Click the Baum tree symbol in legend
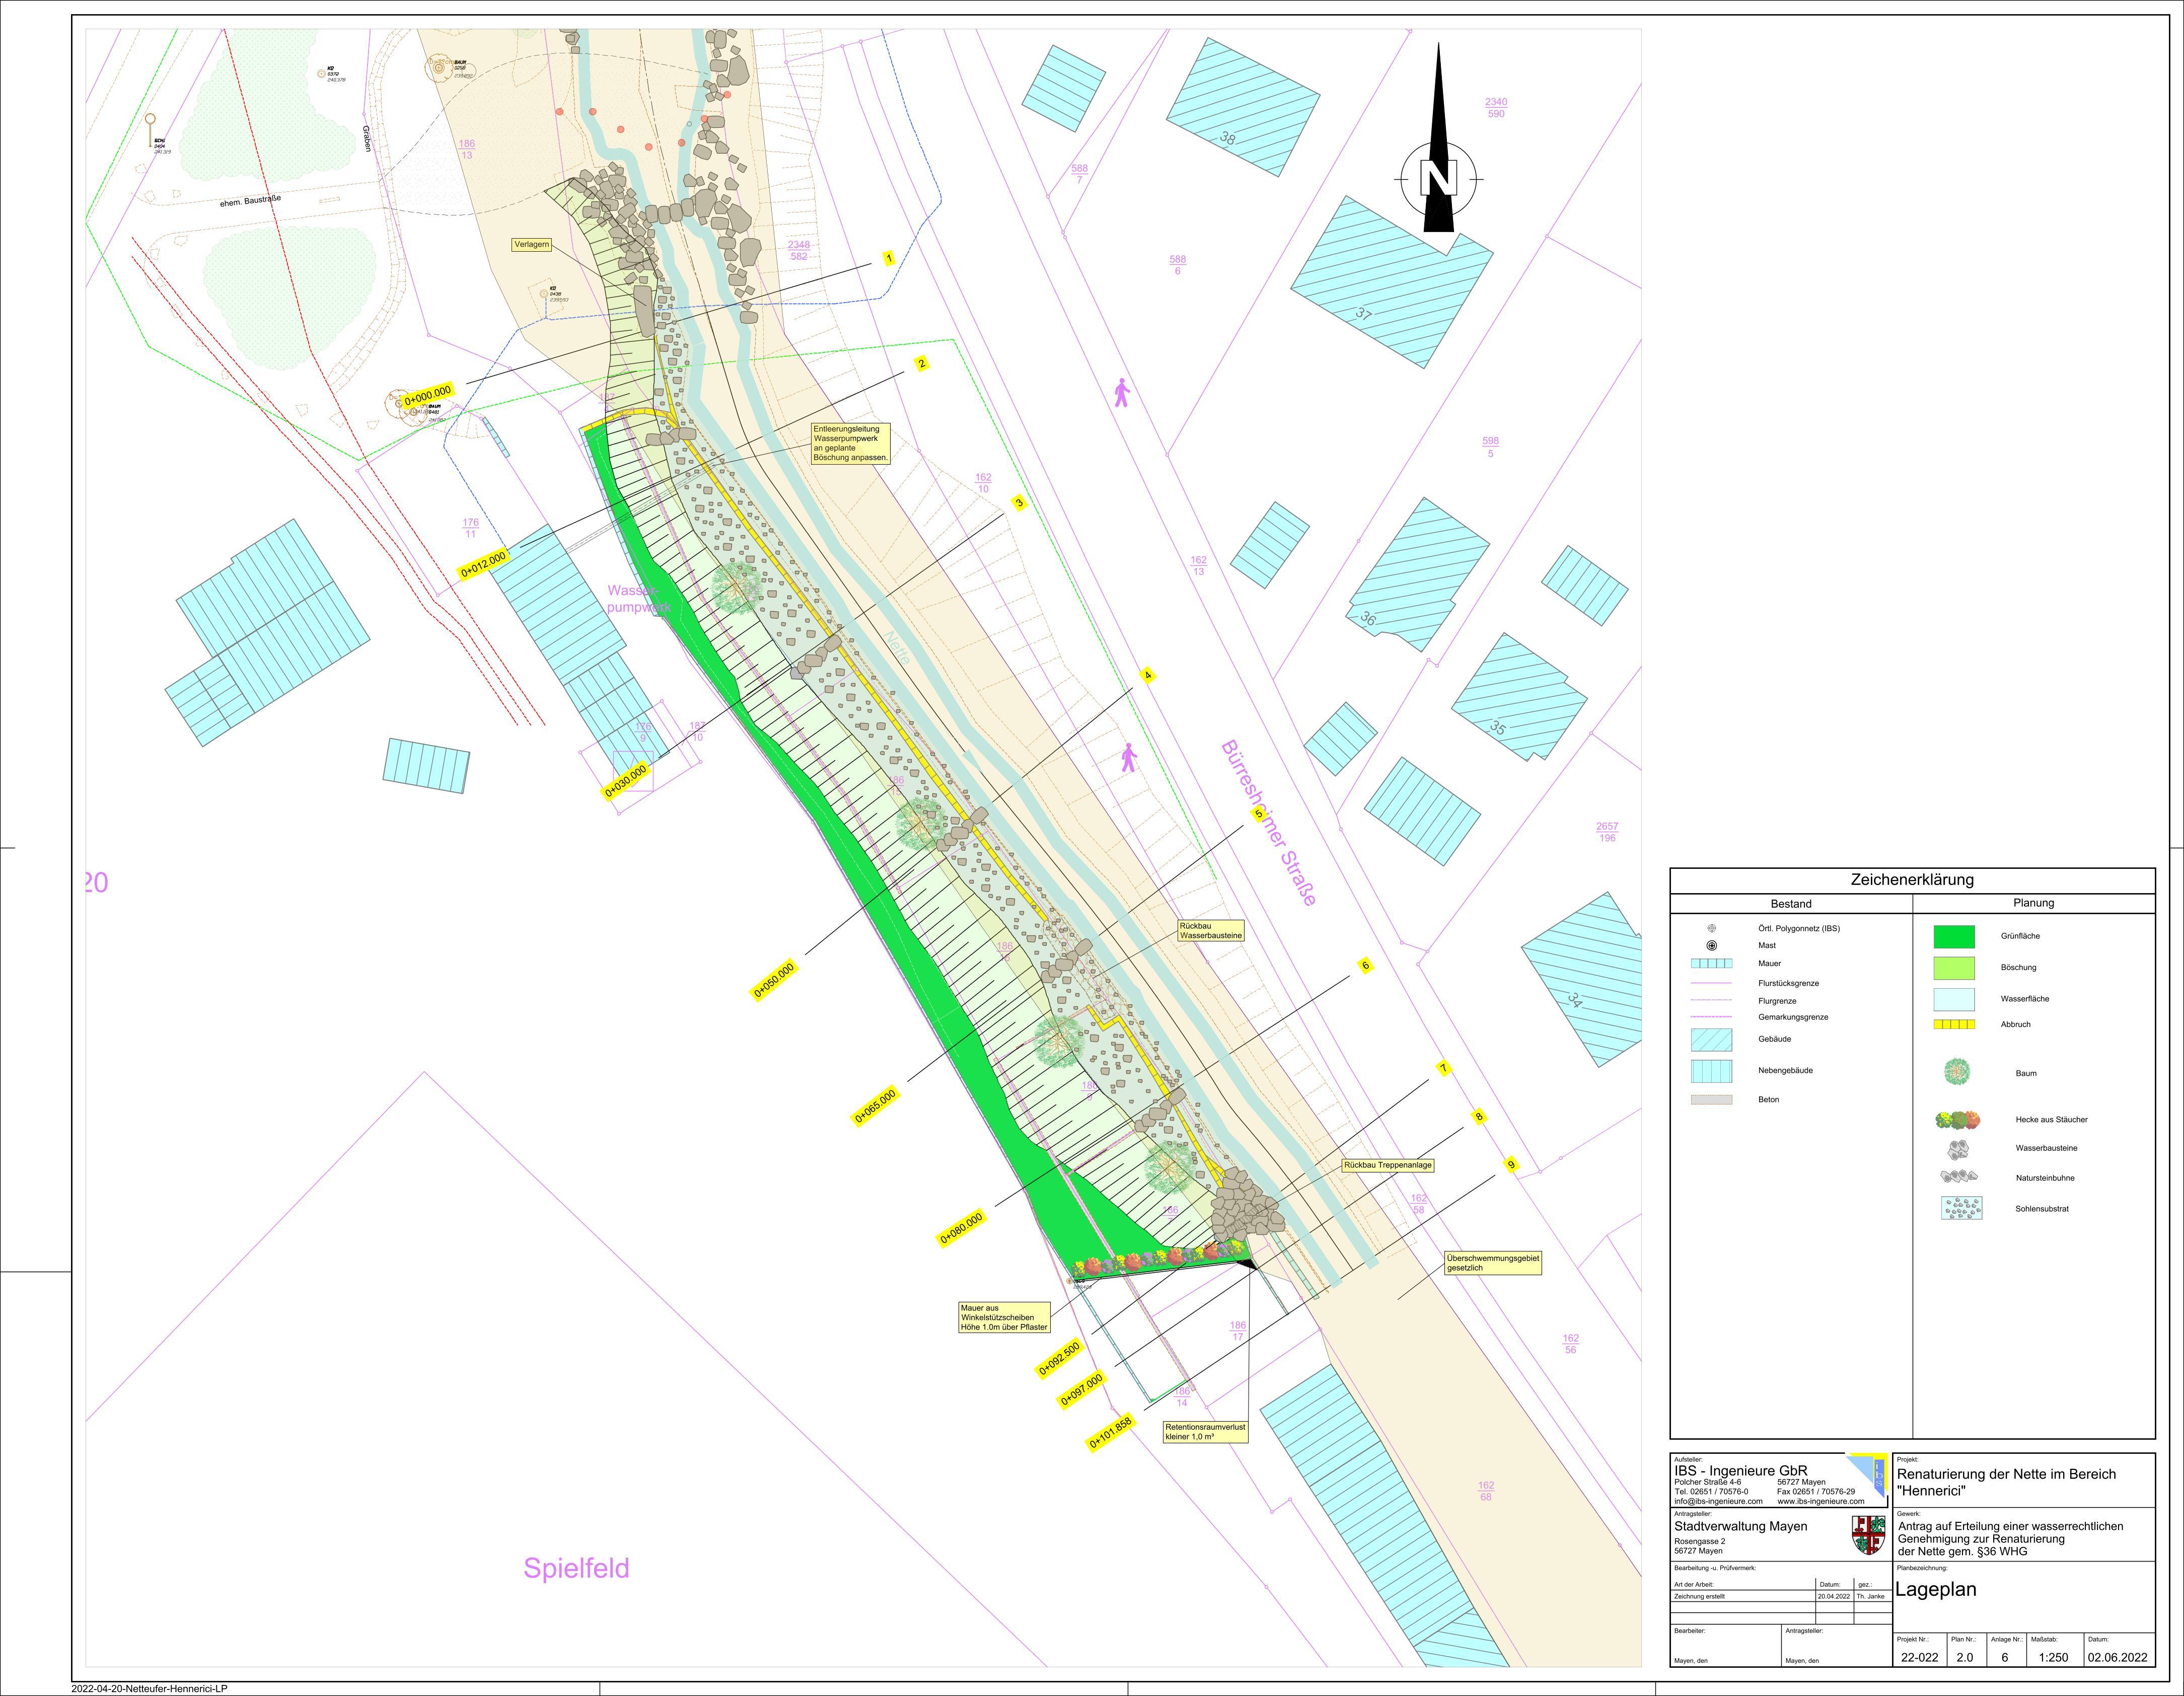 click(1956, 1072)
